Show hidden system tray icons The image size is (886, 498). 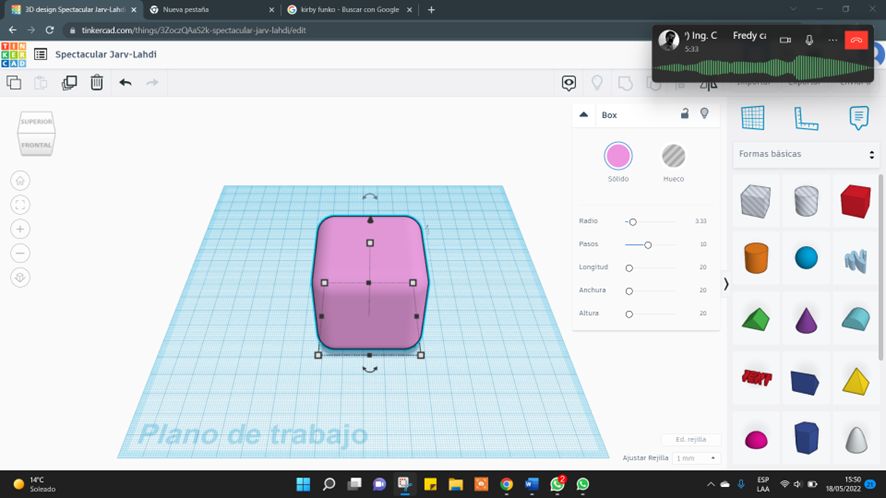pos(710,484)
